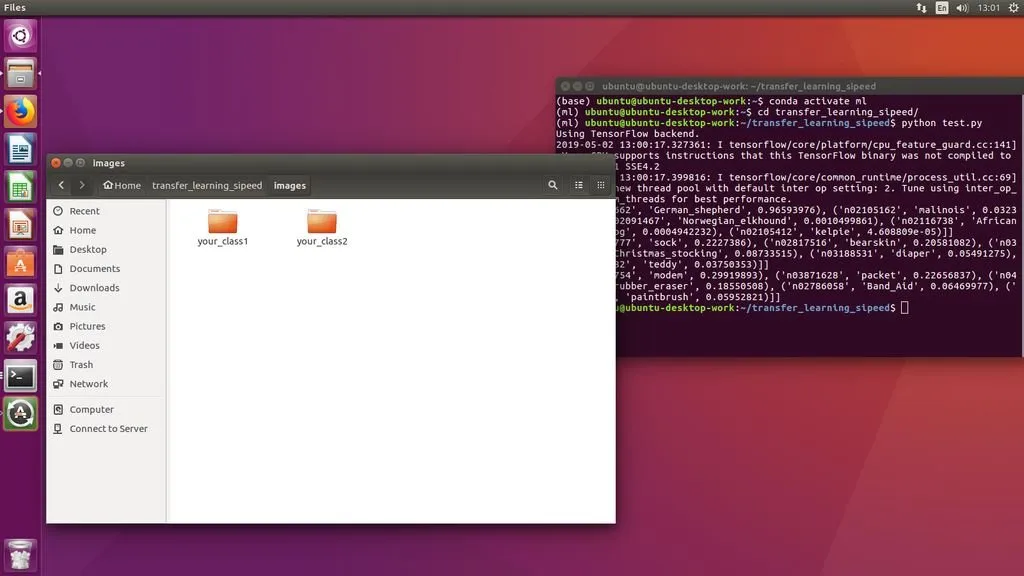1024x576 pixels.
Task: Click 'Using TensorFlow backend.' in terminal
Action: click(628, 134)
